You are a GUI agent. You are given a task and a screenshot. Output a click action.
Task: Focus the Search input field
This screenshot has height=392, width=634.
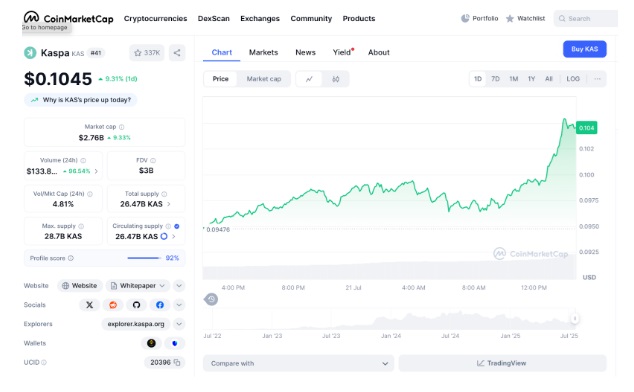tap(586, 19)
